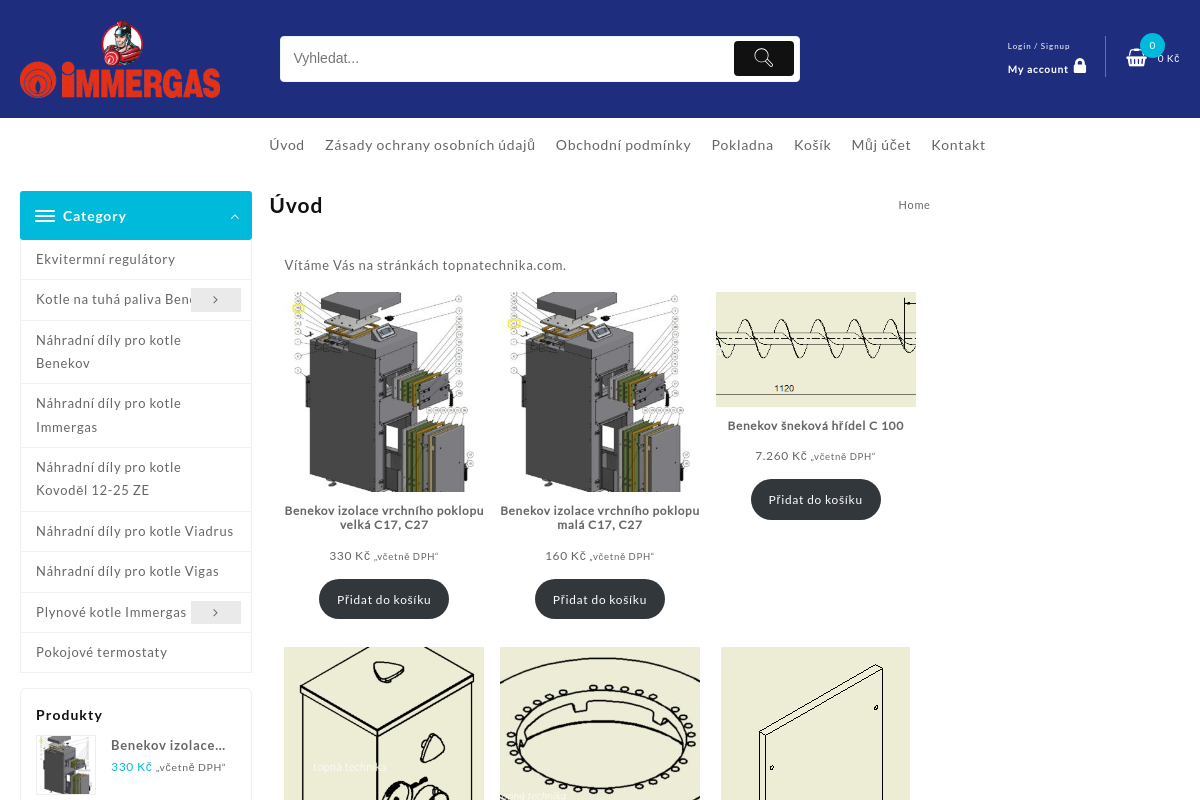Viewport: 1200px width, 800px height.
Task: Click My account link text
Action: pyautogui.click(x=1038, y=69)
